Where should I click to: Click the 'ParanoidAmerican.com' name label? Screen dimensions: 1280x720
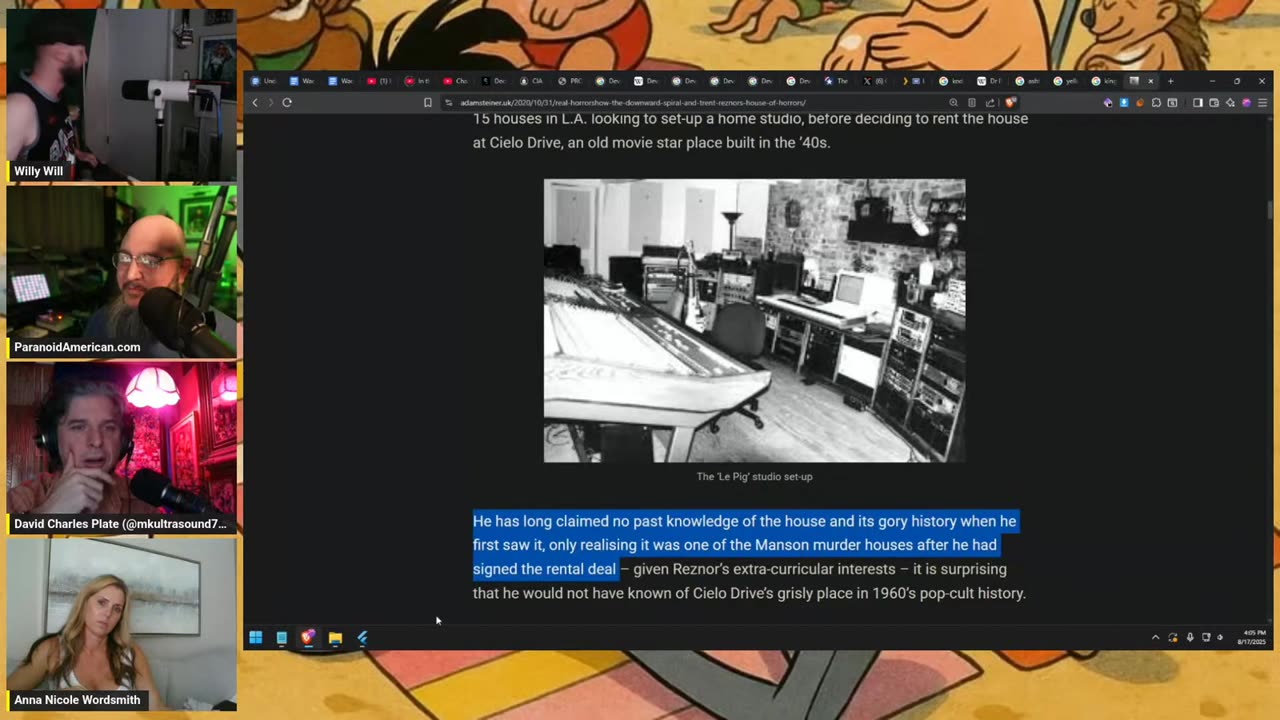[x=77, y=347]
